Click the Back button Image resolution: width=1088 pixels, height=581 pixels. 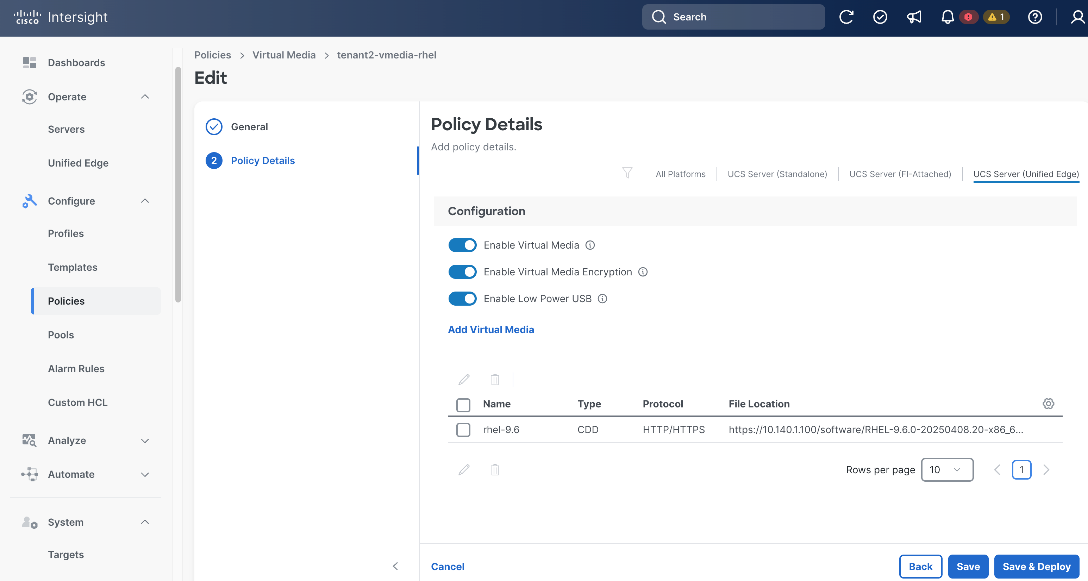tap(921, 566)
